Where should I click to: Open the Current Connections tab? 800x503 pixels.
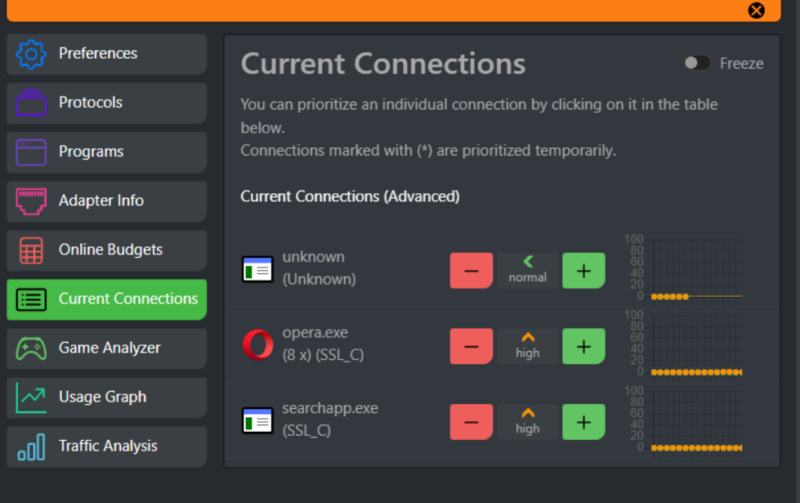tap(107, 299)
